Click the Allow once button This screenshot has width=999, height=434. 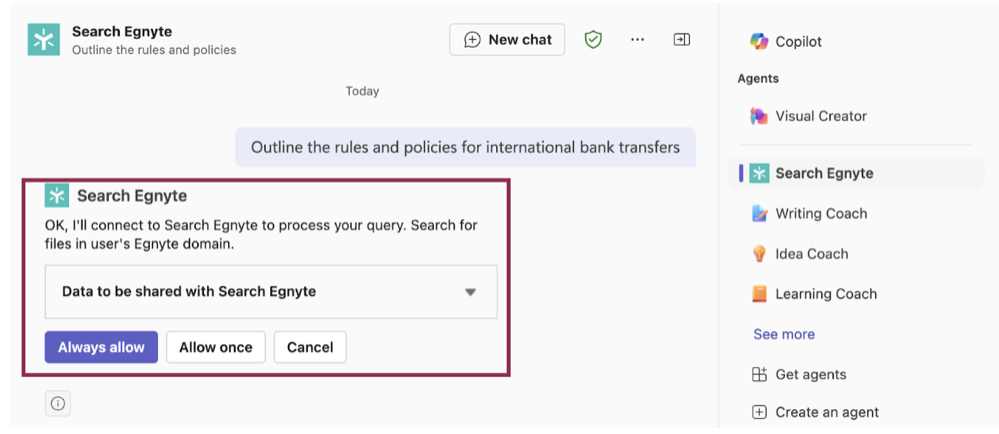point(215,347)
